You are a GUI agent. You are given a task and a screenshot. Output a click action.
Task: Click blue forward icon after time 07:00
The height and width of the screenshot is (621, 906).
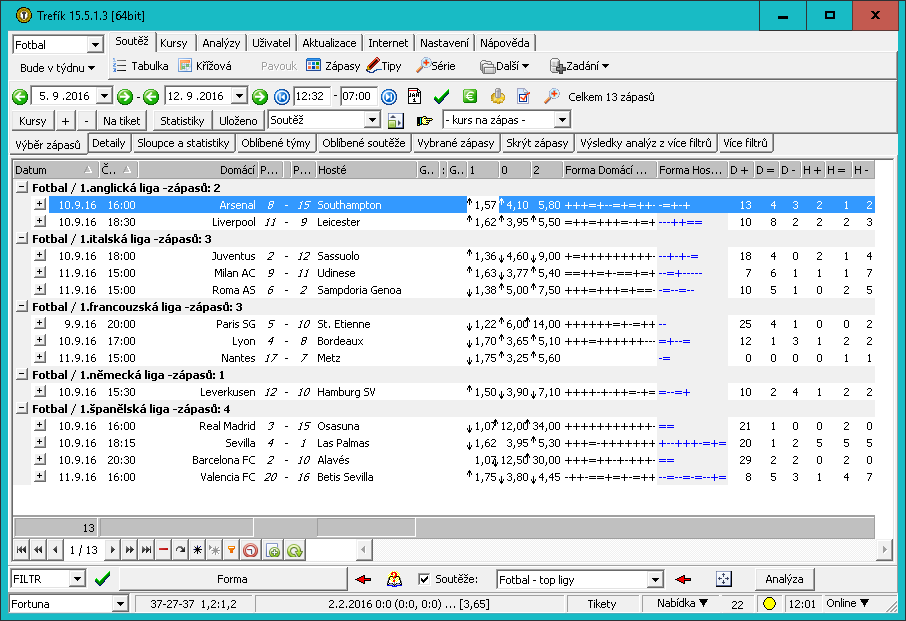point(389,96)
